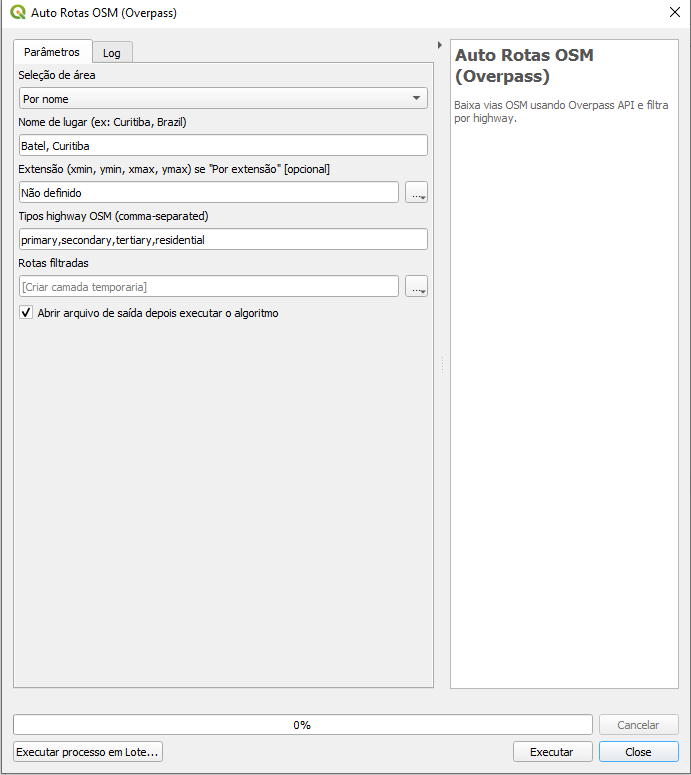691x775 pixels.
Task: Click the Nome de lugar text field
Action: coord(223,145)
